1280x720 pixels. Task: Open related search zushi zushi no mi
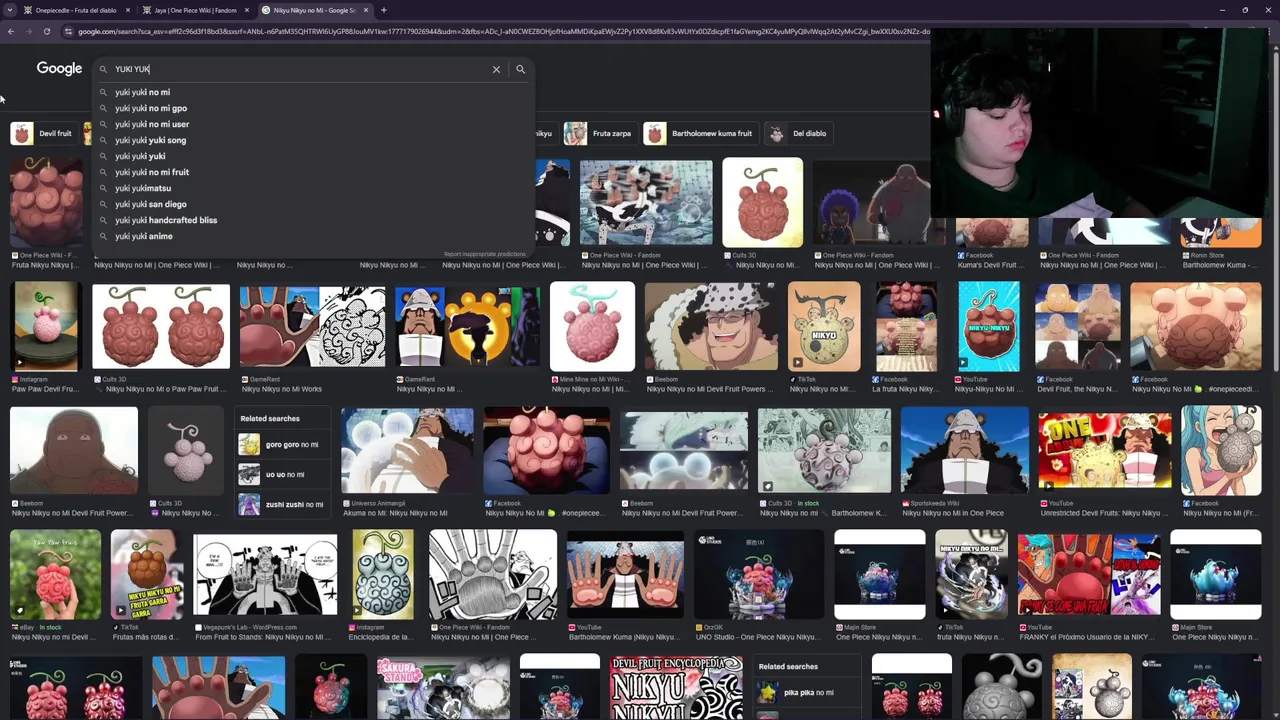click(x=281, y=505)
